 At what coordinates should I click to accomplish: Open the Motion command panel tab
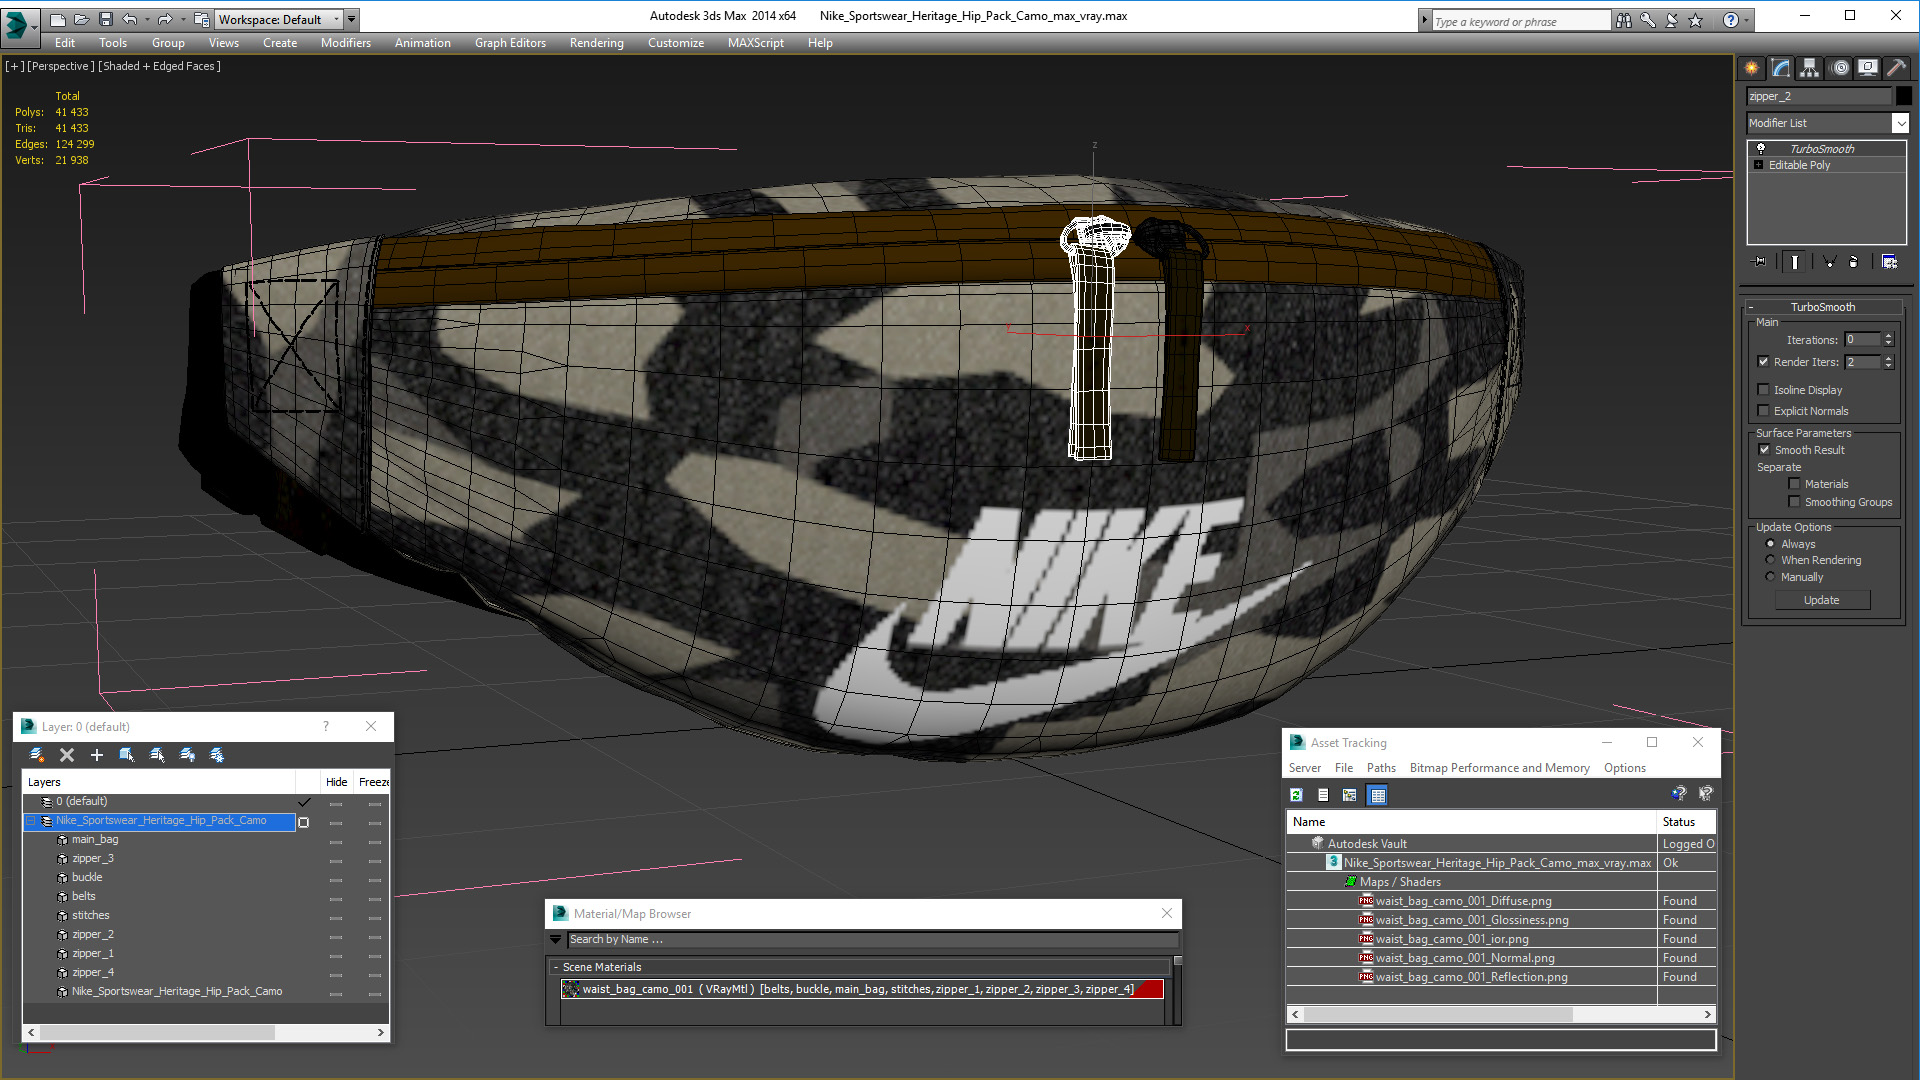pyautogui.click(x=1840, y=68)
